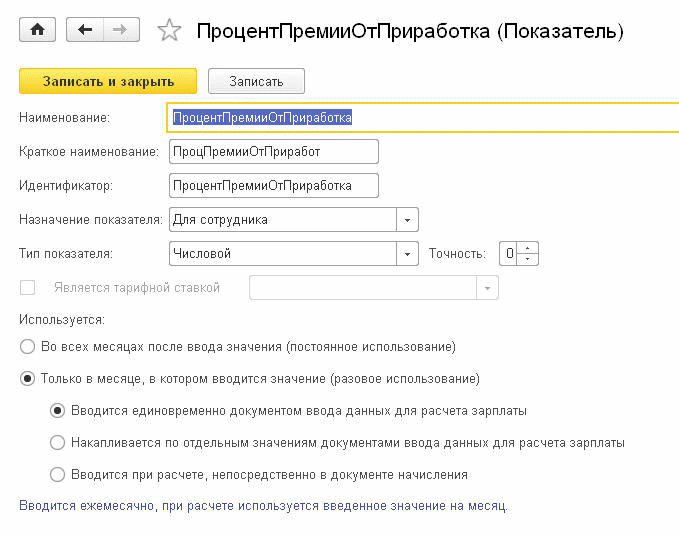Image resolution: width=679 pixels, height=536 pixels.
Task: Choose Вводится единовременно документом ввода данных
Action: 57,410
